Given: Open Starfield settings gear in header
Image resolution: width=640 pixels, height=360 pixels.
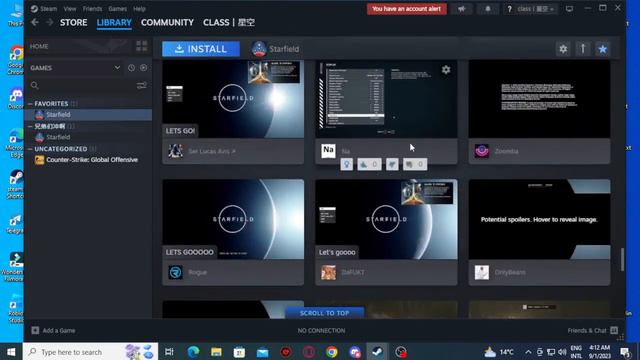Looking at the screenshot, I should (x=563, y=49).
